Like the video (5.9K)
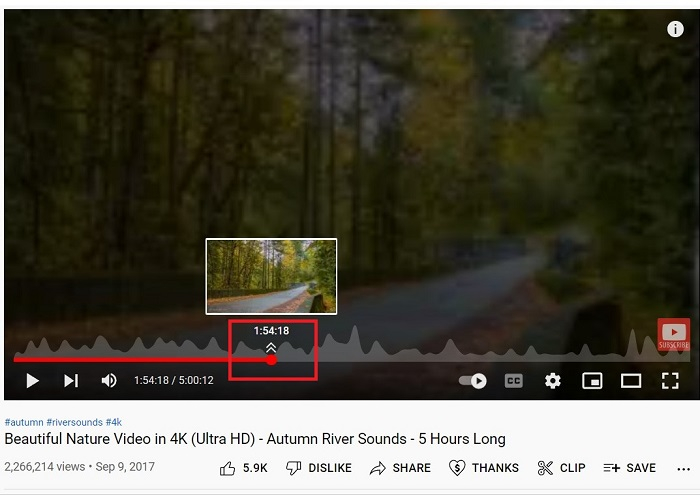The width and height of the screenshot is (700, 500). [243, 468]
